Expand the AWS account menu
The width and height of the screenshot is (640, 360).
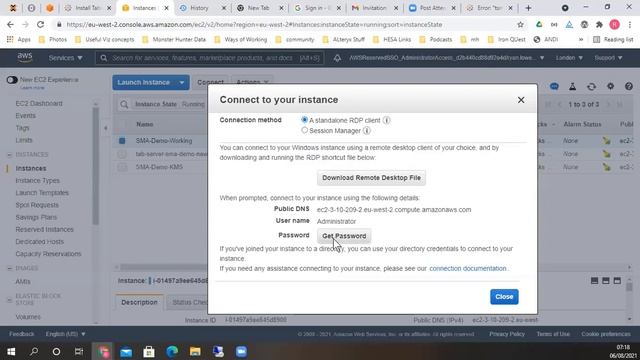446,58
